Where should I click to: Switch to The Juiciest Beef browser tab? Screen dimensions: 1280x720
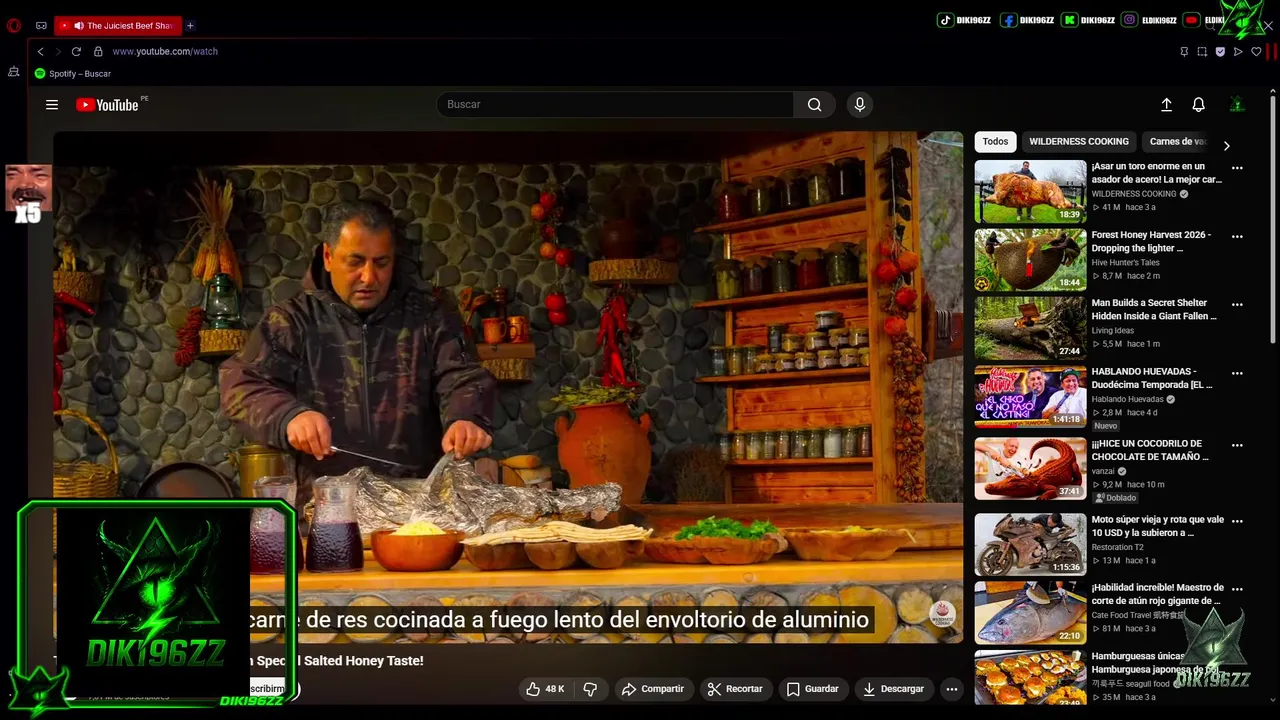coord(116,26)
